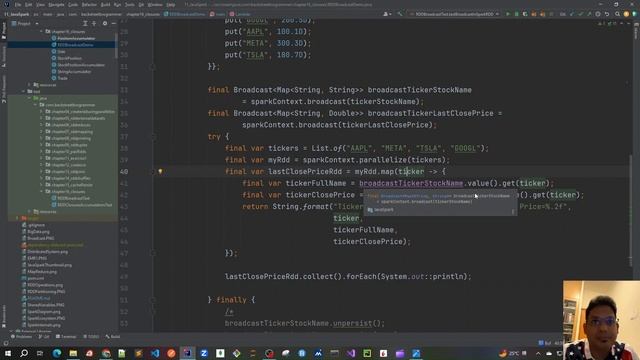This screenshot has width=640, height=360.
Task: Open Pull Requests tool window on the left sidebar
Action: [4, 89]
